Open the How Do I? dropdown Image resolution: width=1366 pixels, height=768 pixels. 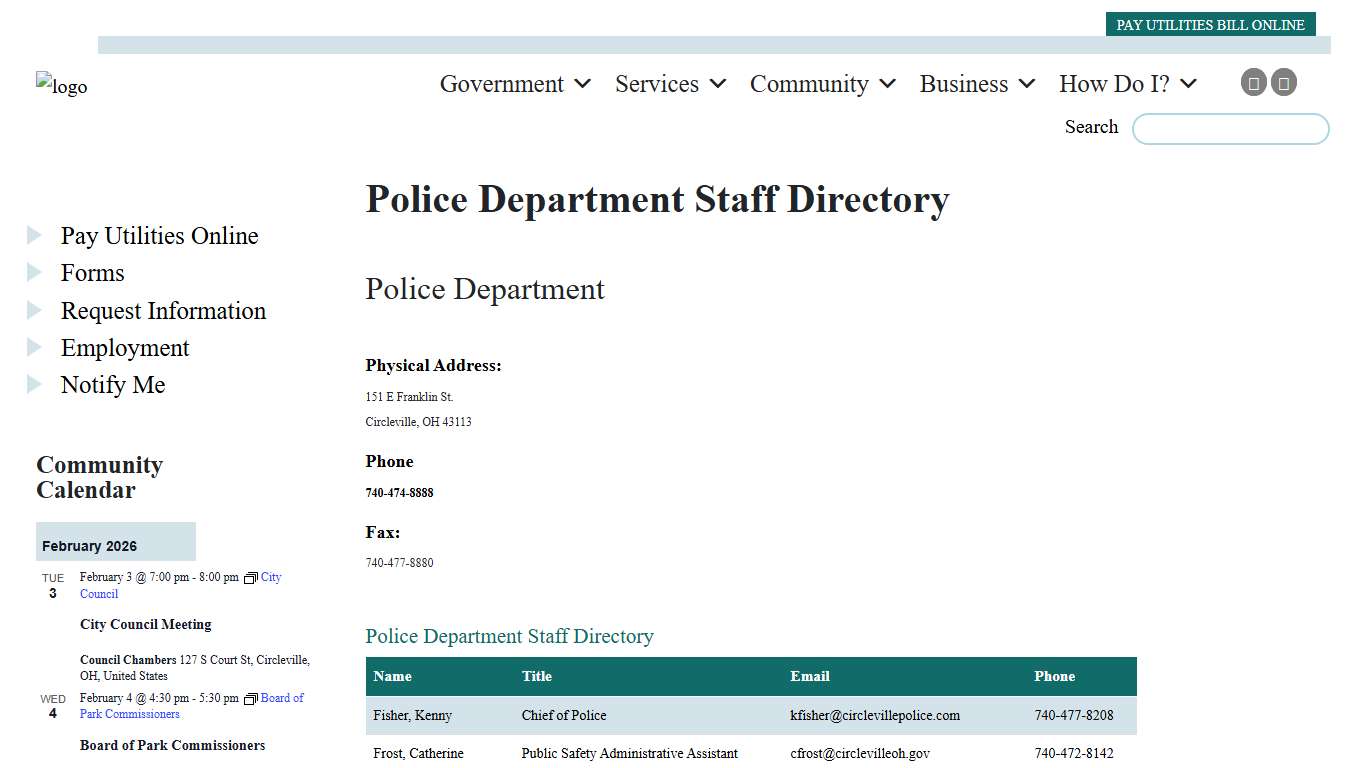[1116, 84]
